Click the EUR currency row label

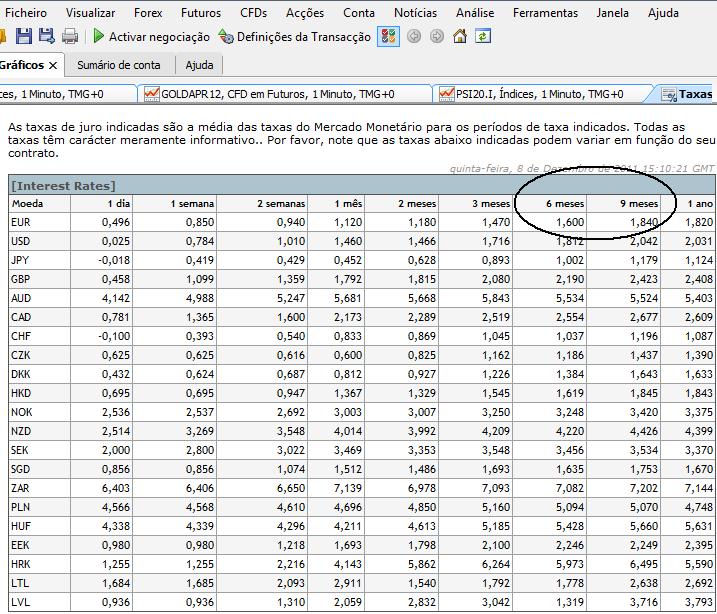pos(21,222)
